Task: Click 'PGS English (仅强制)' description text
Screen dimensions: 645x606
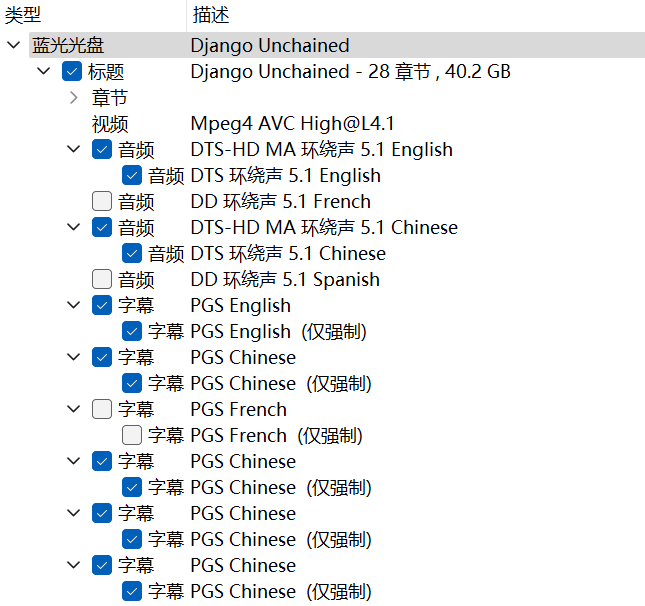Action: click(x=278, y=332)
